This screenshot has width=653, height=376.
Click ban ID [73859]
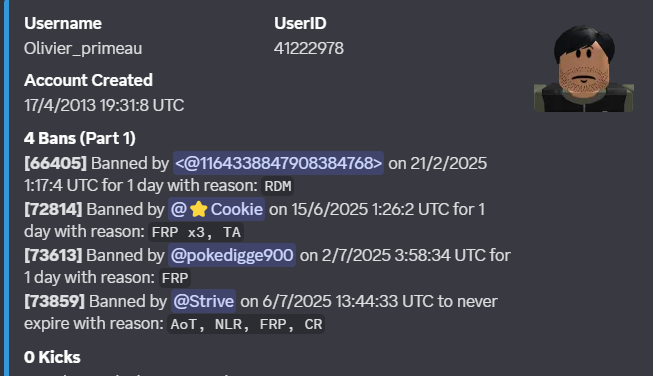[x=54, y=301]
